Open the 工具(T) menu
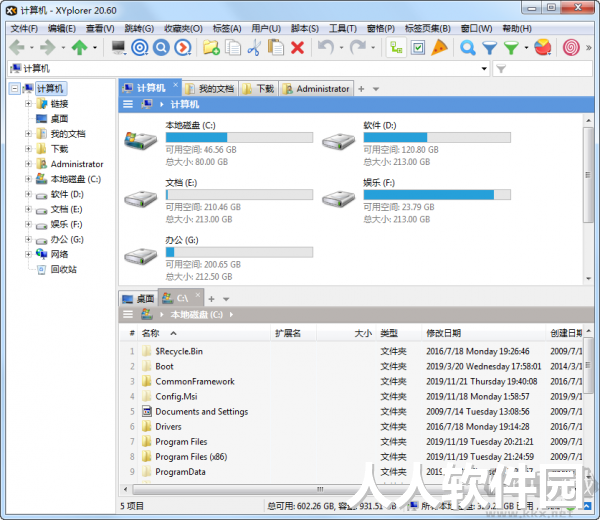This screenshot has width=600, height=520. tap(343, 29)
